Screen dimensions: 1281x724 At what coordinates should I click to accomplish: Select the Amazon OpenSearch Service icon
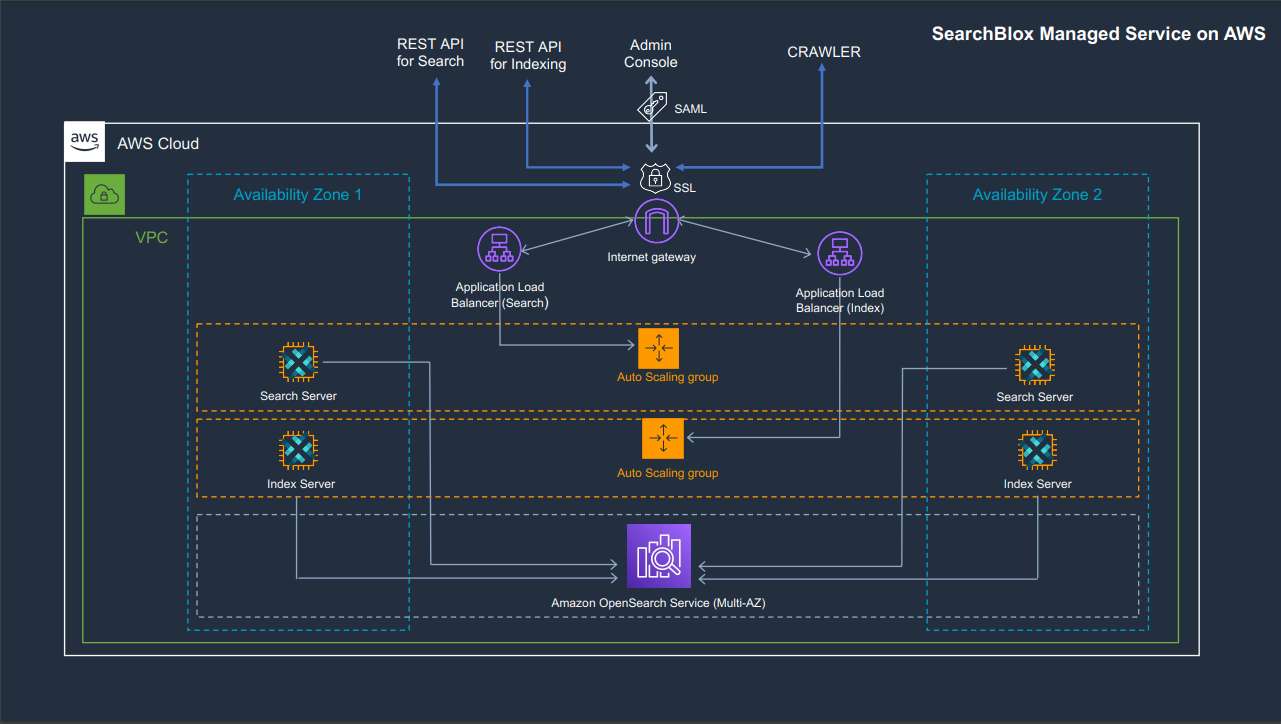coord(659,555)
